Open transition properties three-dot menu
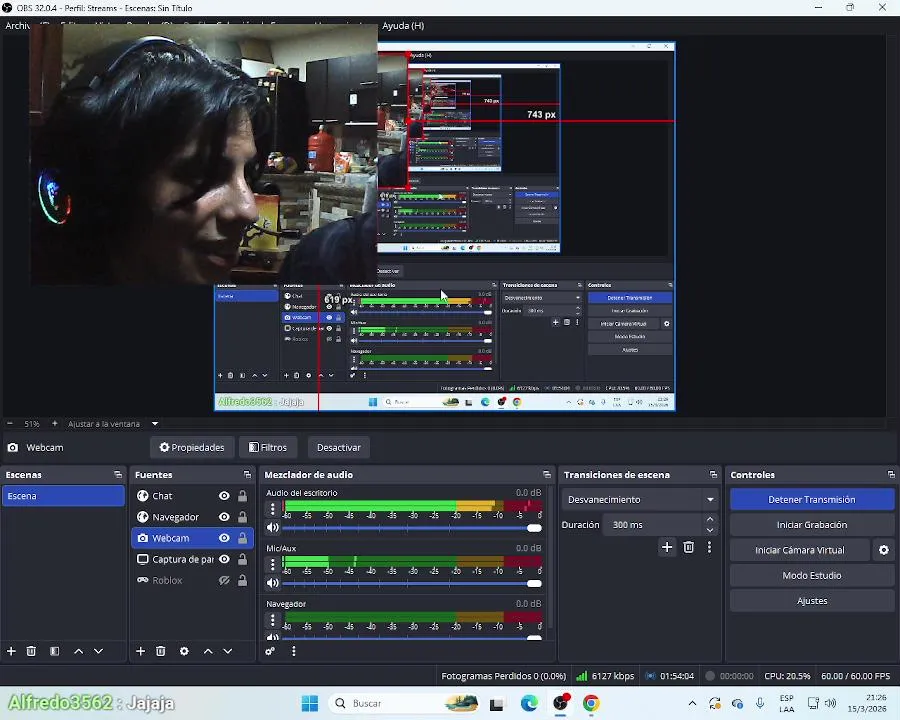The width and height of the screenshot is (900, 720). (x=709, y=547)
